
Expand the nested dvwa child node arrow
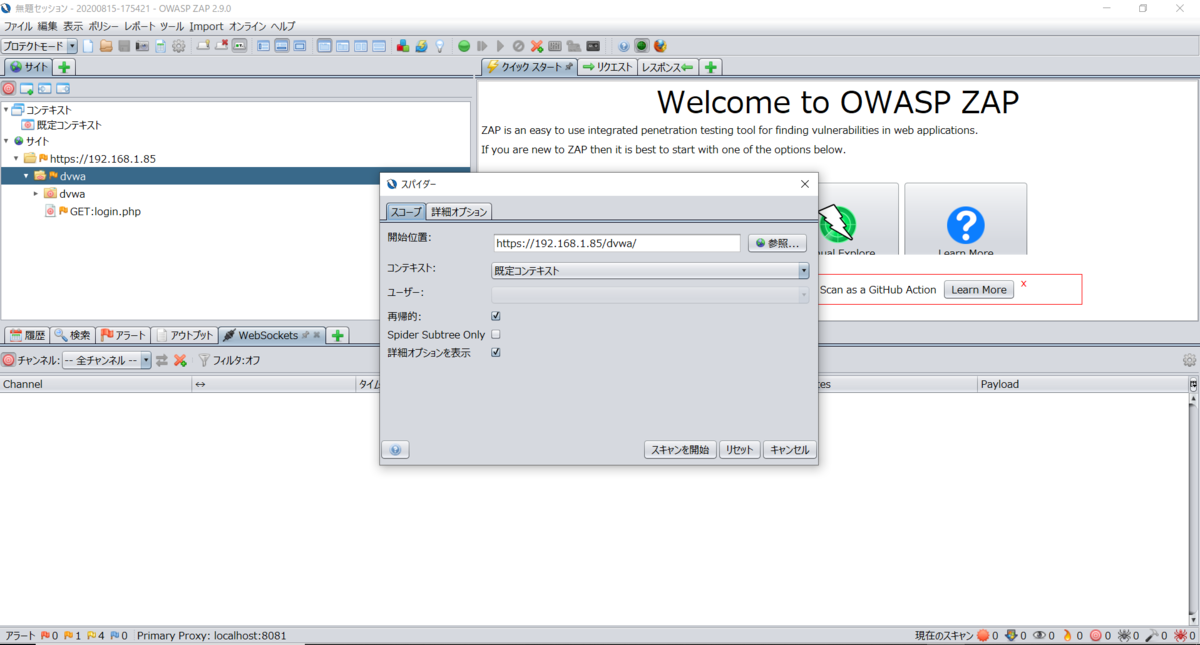click(36, 193)
